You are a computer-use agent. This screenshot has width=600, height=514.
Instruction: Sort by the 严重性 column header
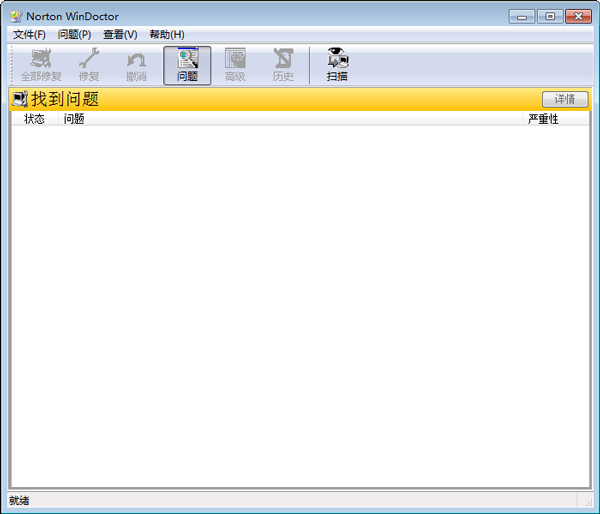pyautogui.click(x=555, y=119)
